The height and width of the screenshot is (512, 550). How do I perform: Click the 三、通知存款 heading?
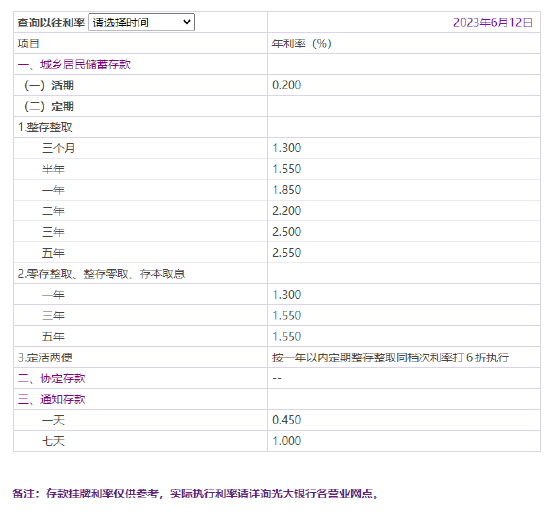coord(52,399)
